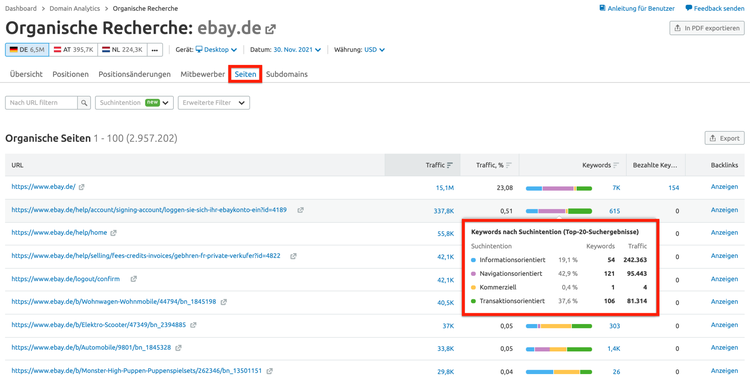Click Export button above table
Viewport: 750px width, 383px height.
tap(725, 138)
